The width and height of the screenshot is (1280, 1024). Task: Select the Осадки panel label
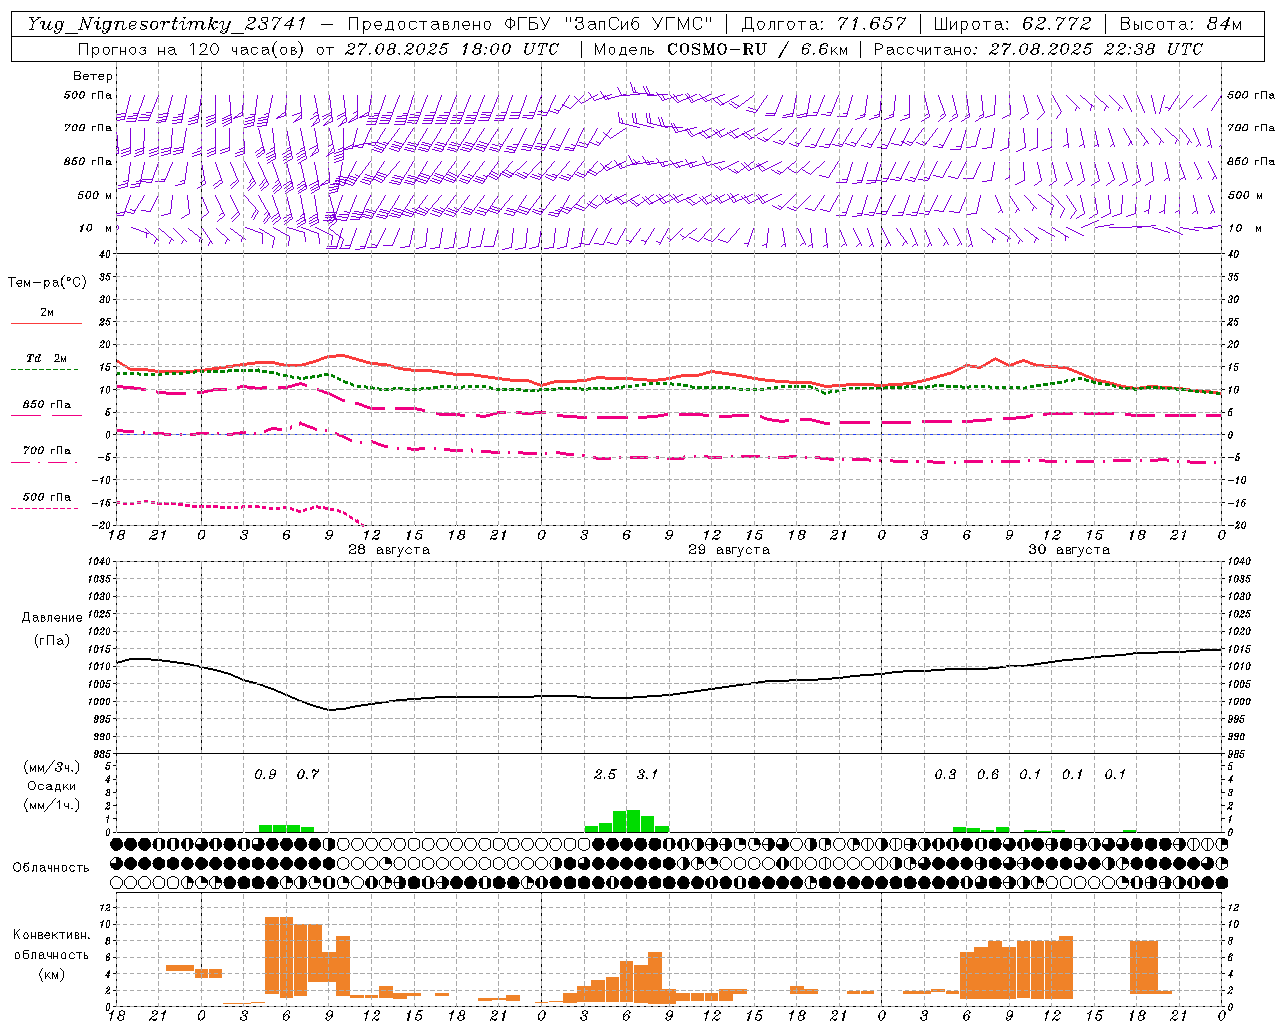tap(51, 786)
